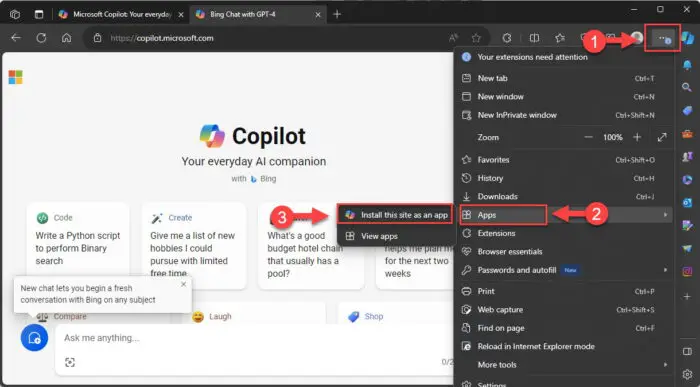The width and height of the screenshot is (700, 387).
Task: Click the Microsoft logo on the page
Action: pyautogui.click(x=15, y=77)
